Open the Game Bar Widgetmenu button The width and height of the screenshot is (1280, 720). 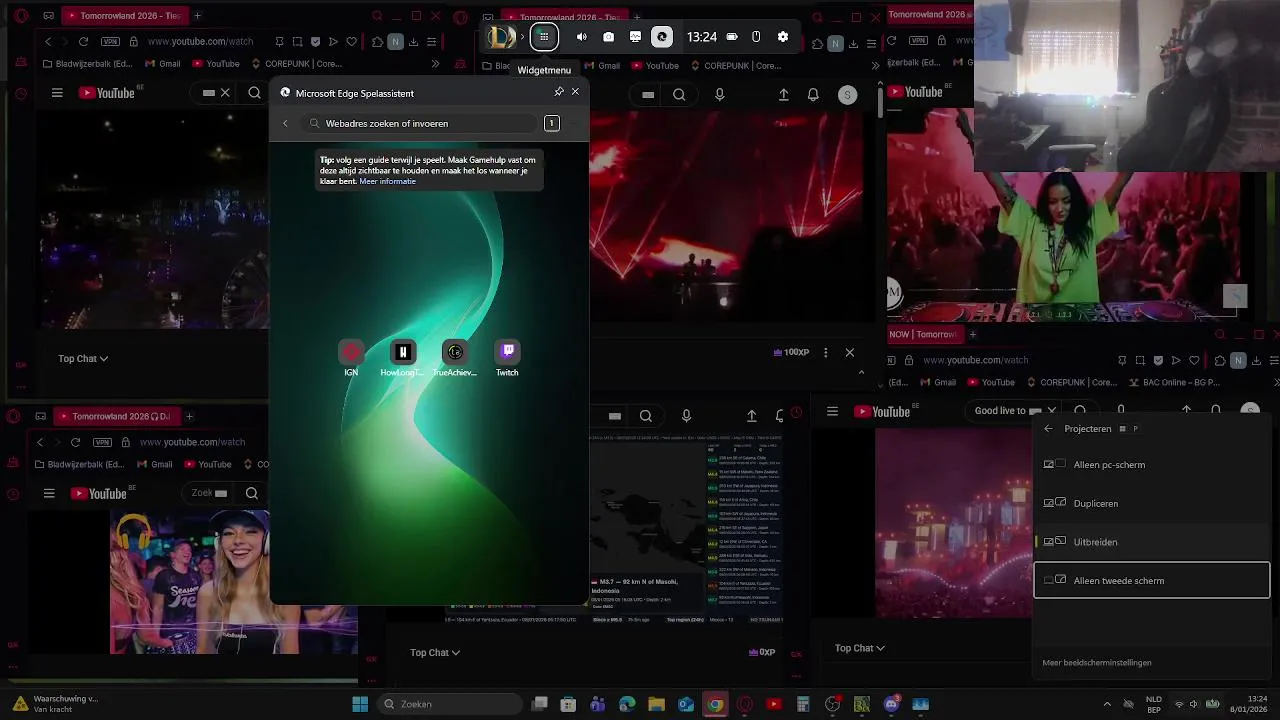coord(544,37)
